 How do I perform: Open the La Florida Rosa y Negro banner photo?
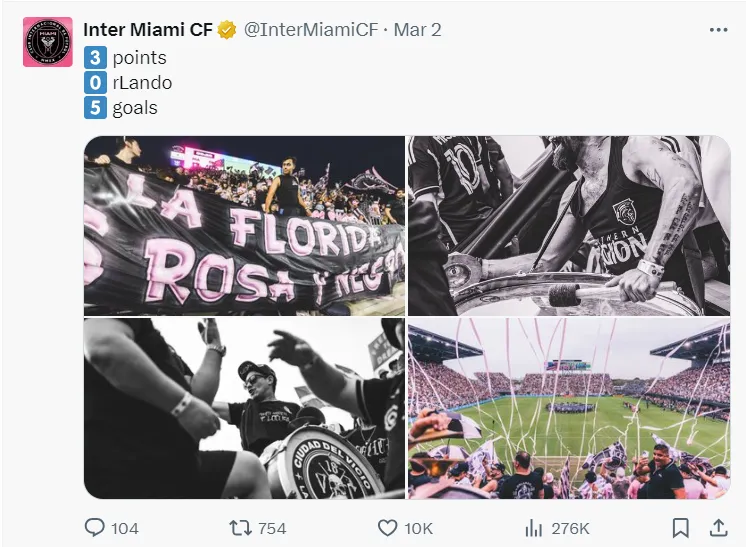pos(244,226)
